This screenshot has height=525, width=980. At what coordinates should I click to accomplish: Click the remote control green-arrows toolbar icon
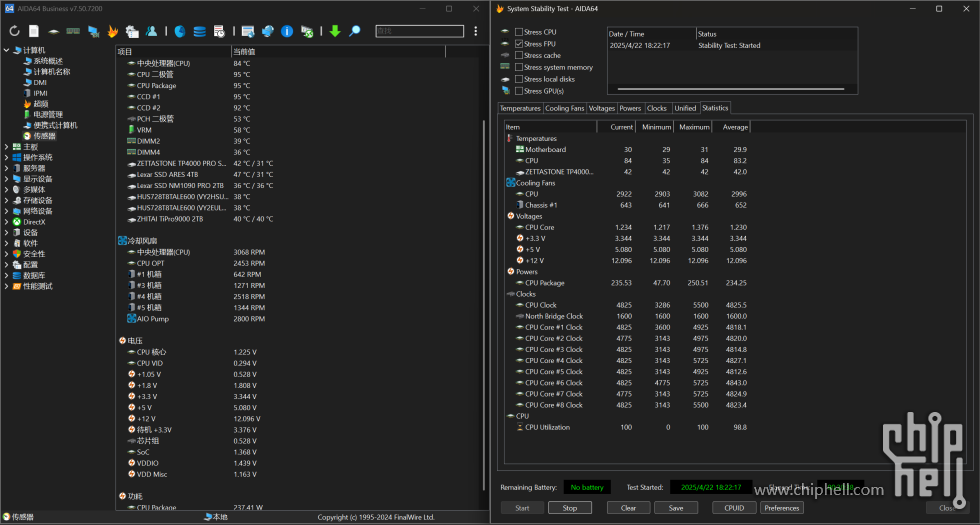pos(307,31)
